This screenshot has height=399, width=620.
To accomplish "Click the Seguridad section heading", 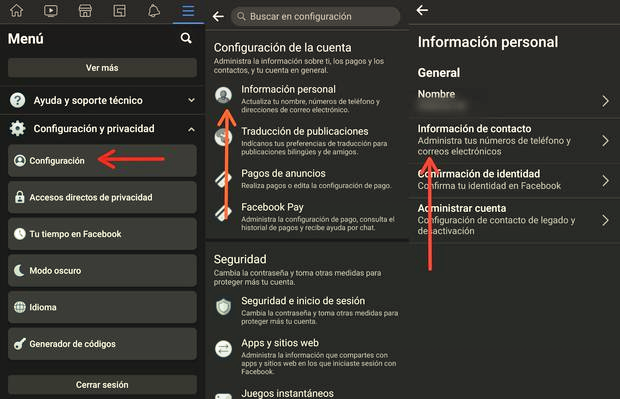I will pos(240,259).
